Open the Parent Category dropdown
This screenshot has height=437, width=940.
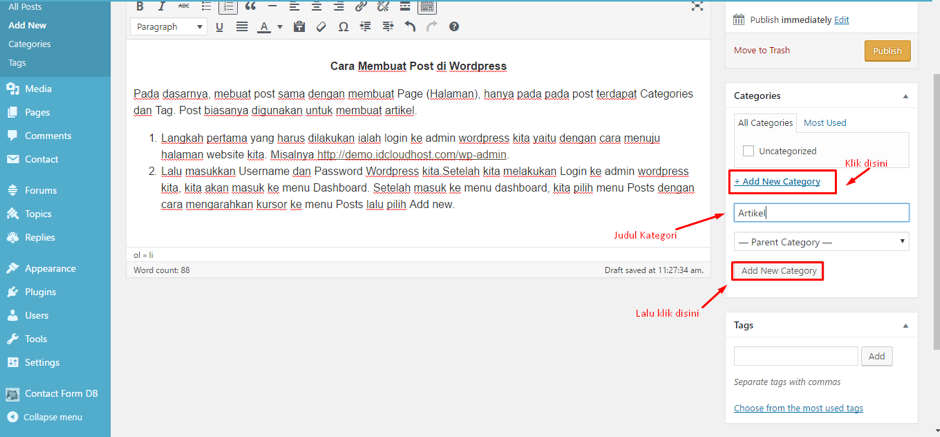point(821,242)
